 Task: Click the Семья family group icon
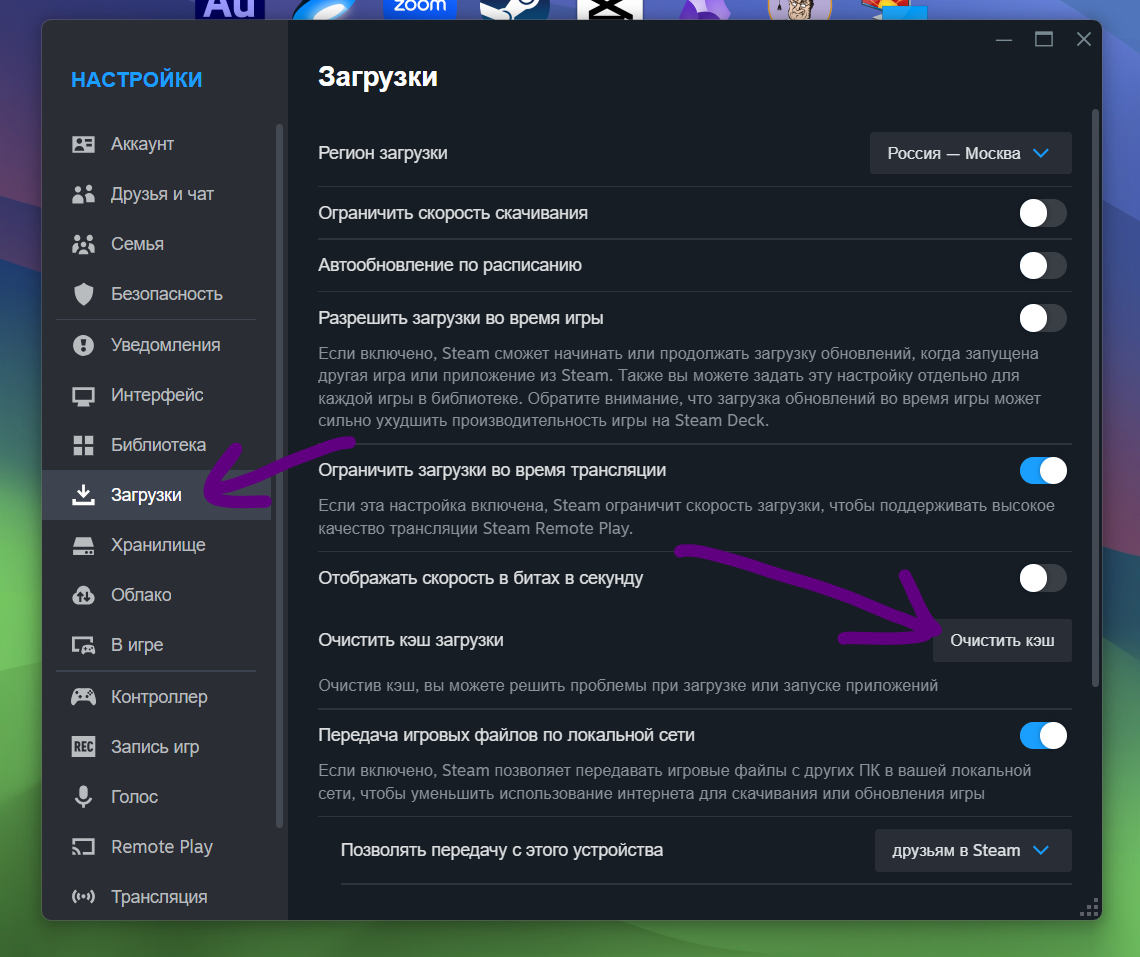point(84,244)
